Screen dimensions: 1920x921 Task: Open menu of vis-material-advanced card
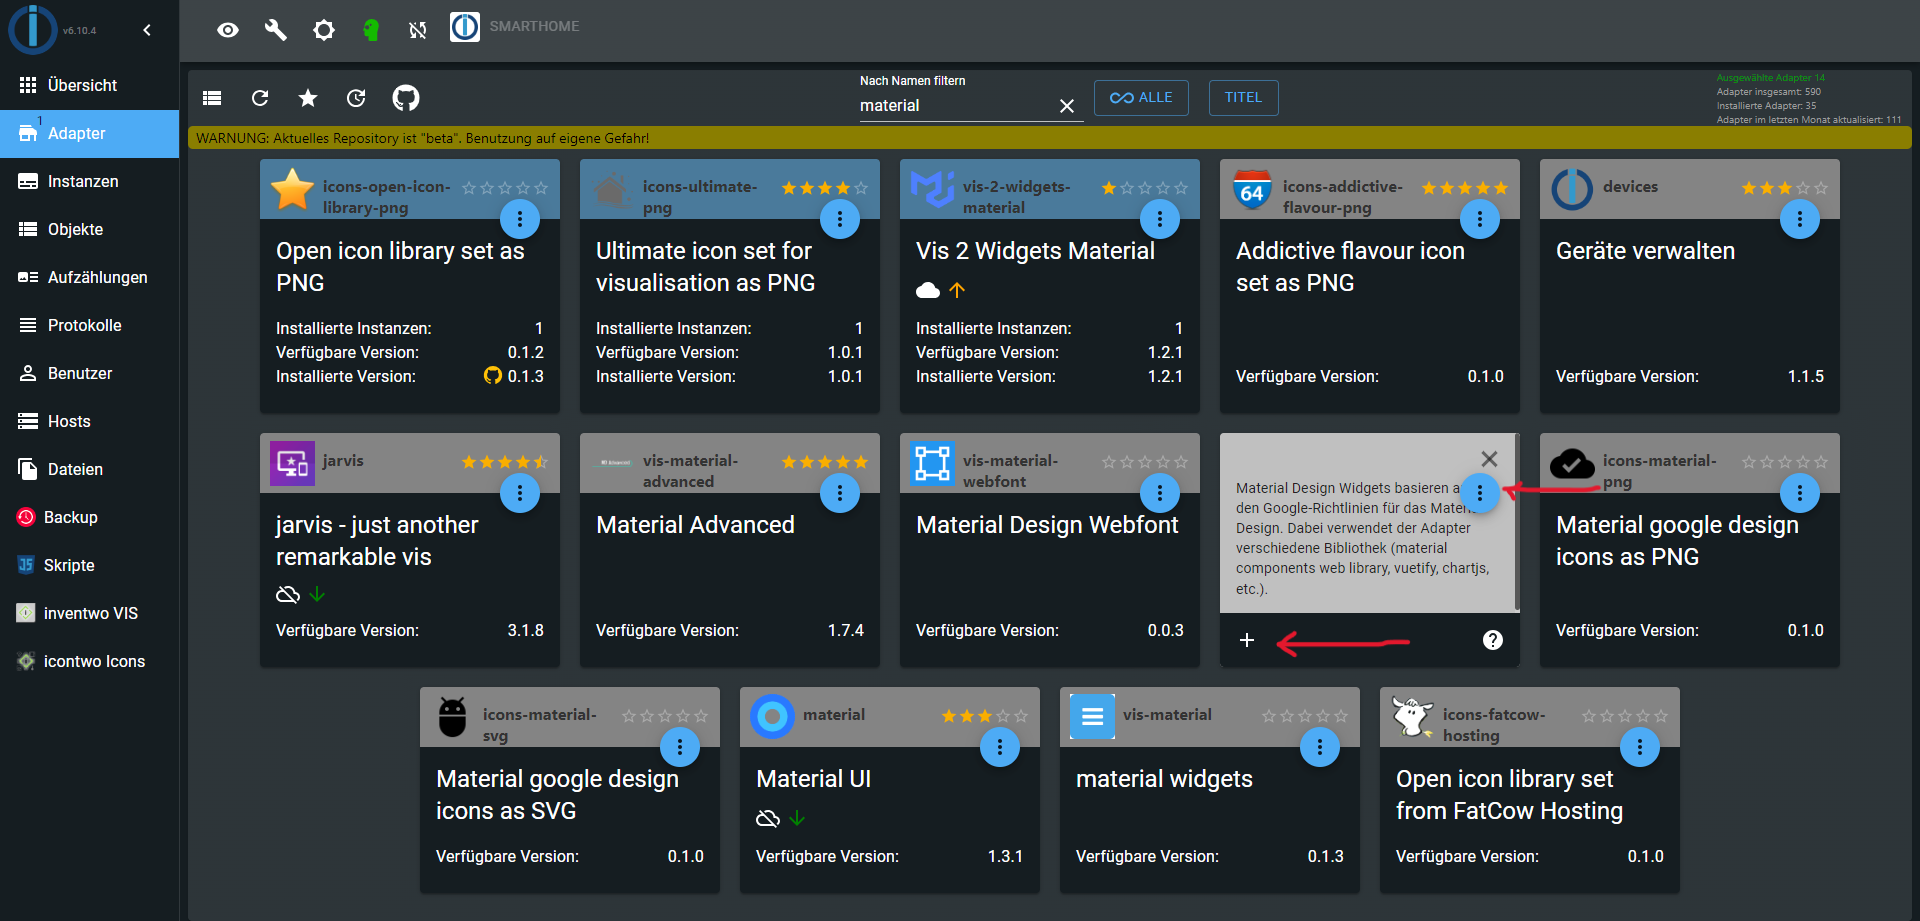pos(840,493)
